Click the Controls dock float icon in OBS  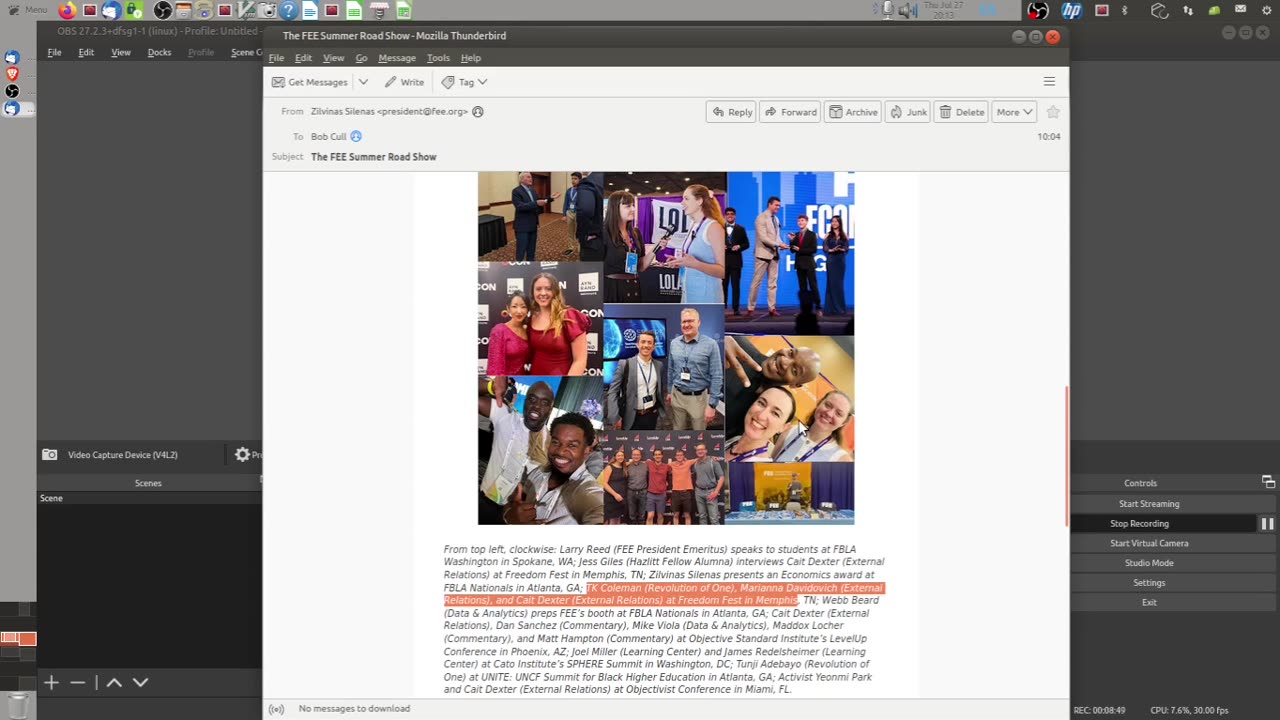coord(1268,482)
